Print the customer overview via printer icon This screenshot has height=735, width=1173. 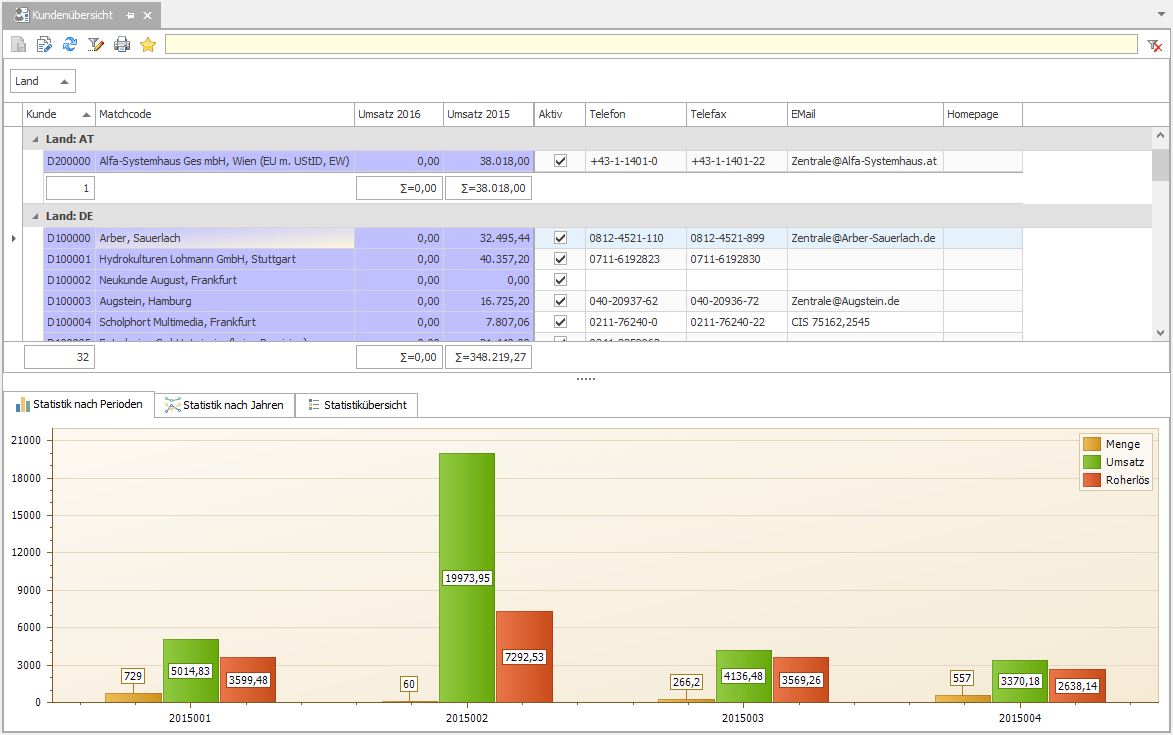pos(122,45)
